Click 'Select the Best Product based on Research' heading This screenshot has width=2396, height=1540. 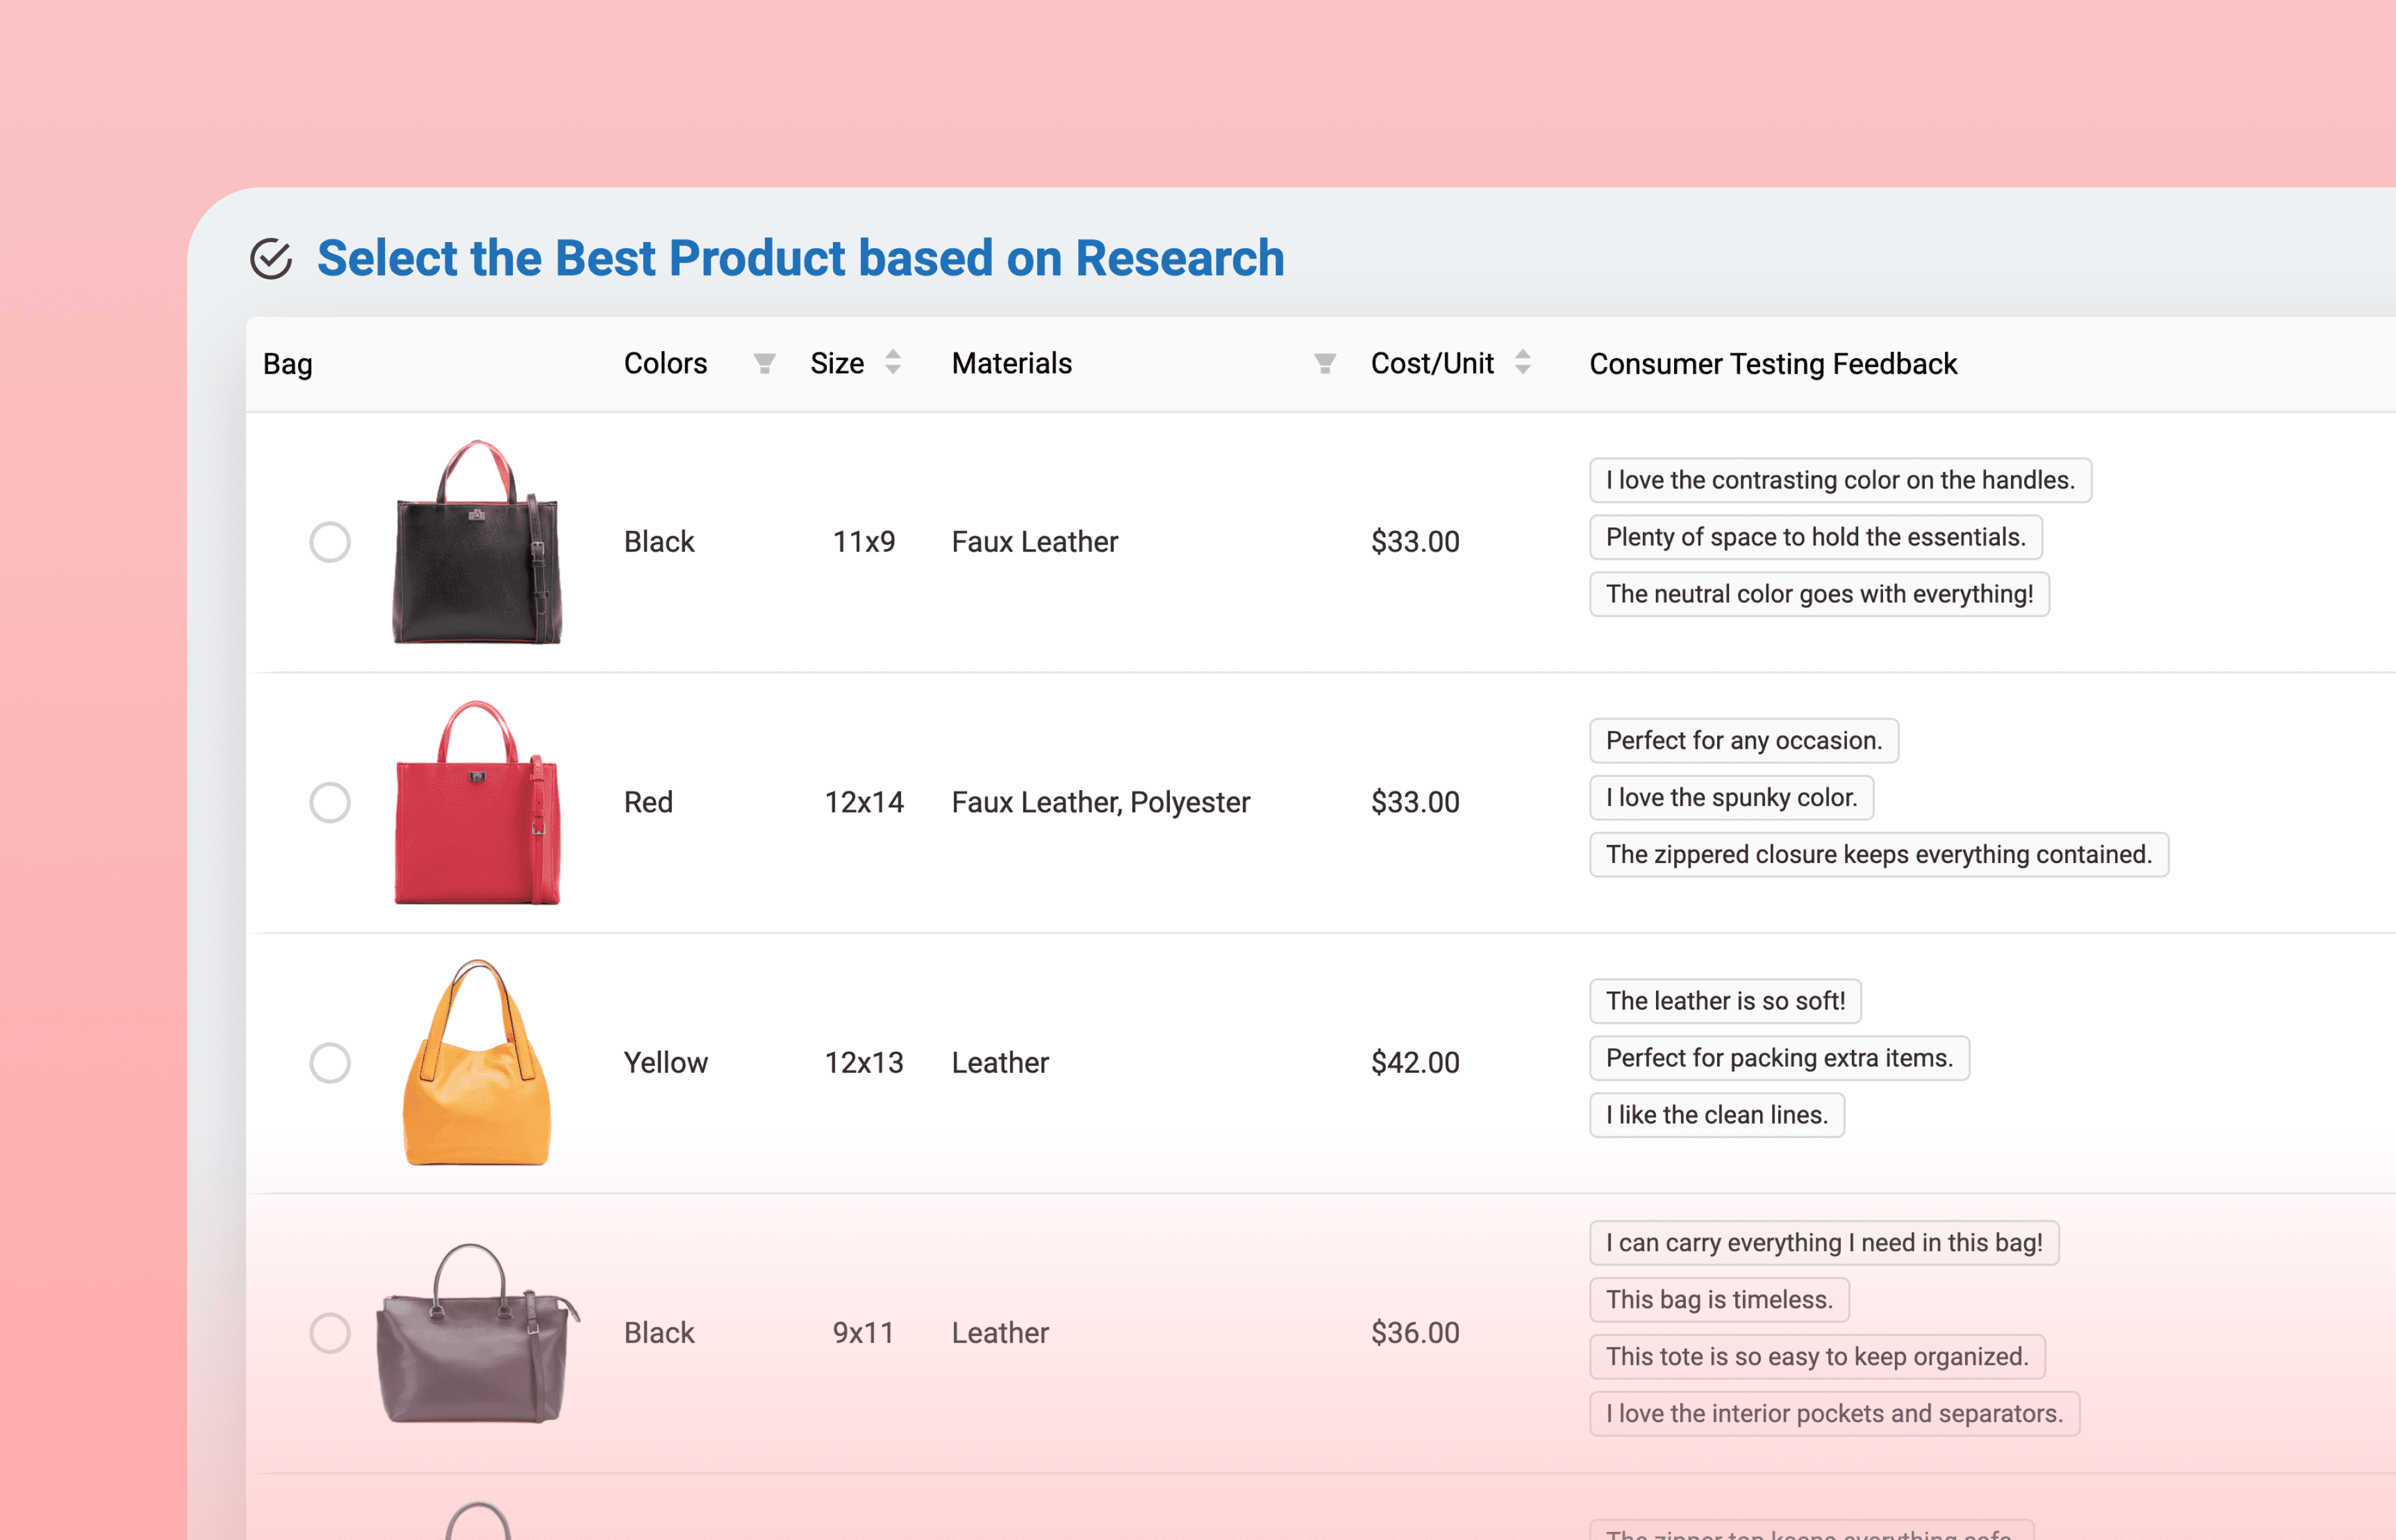800,258
